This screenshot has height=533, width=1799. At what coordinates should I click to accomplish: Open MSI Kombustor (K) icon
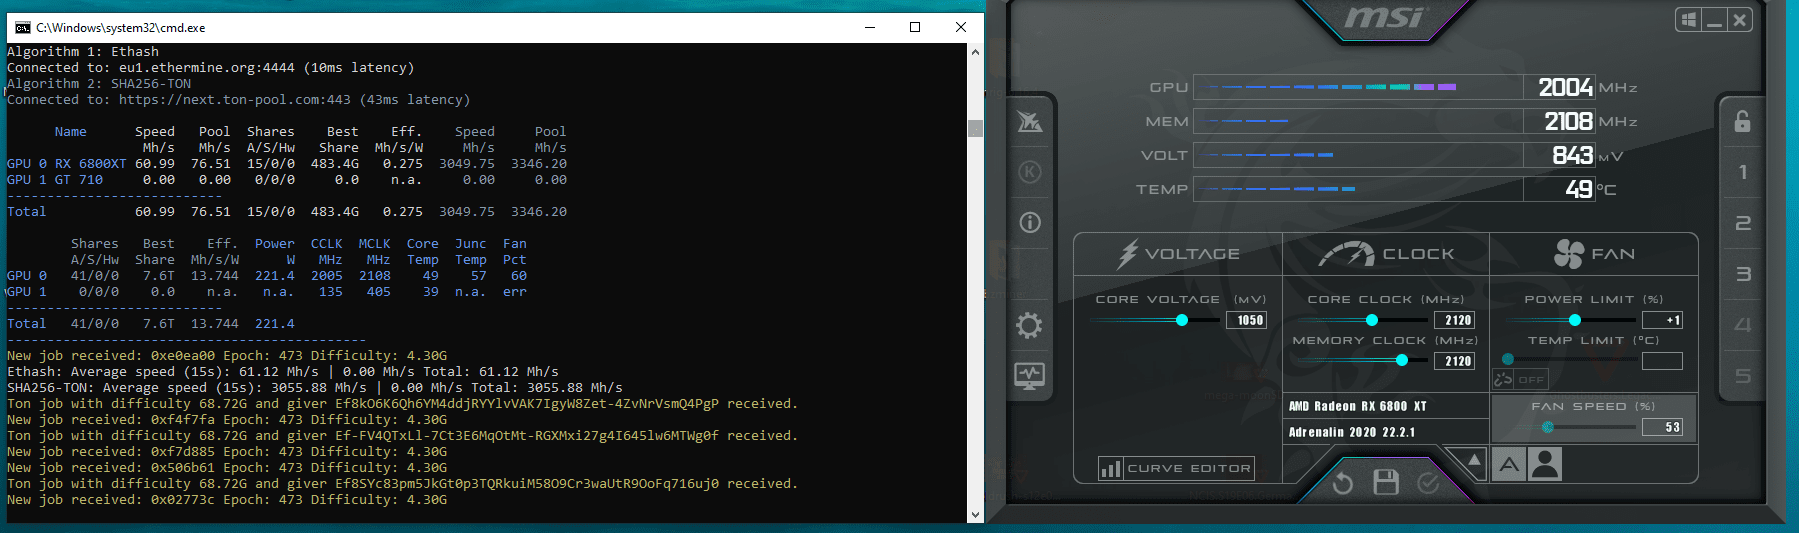click(x=1030, y=172)
